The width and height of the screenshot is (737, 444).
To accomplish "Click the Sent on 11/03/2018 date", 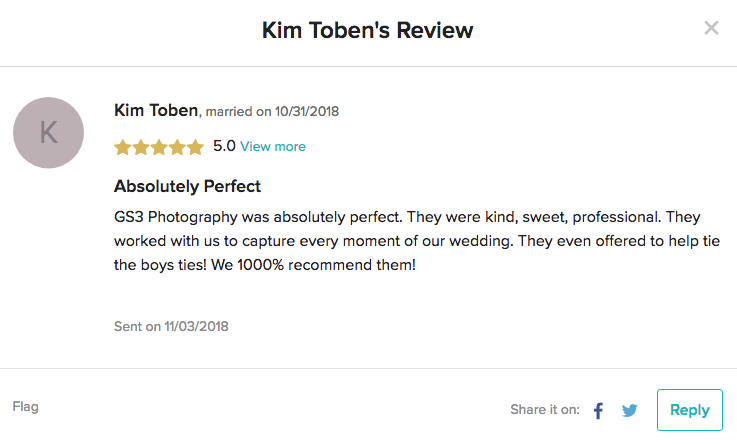I will (172, 326).
